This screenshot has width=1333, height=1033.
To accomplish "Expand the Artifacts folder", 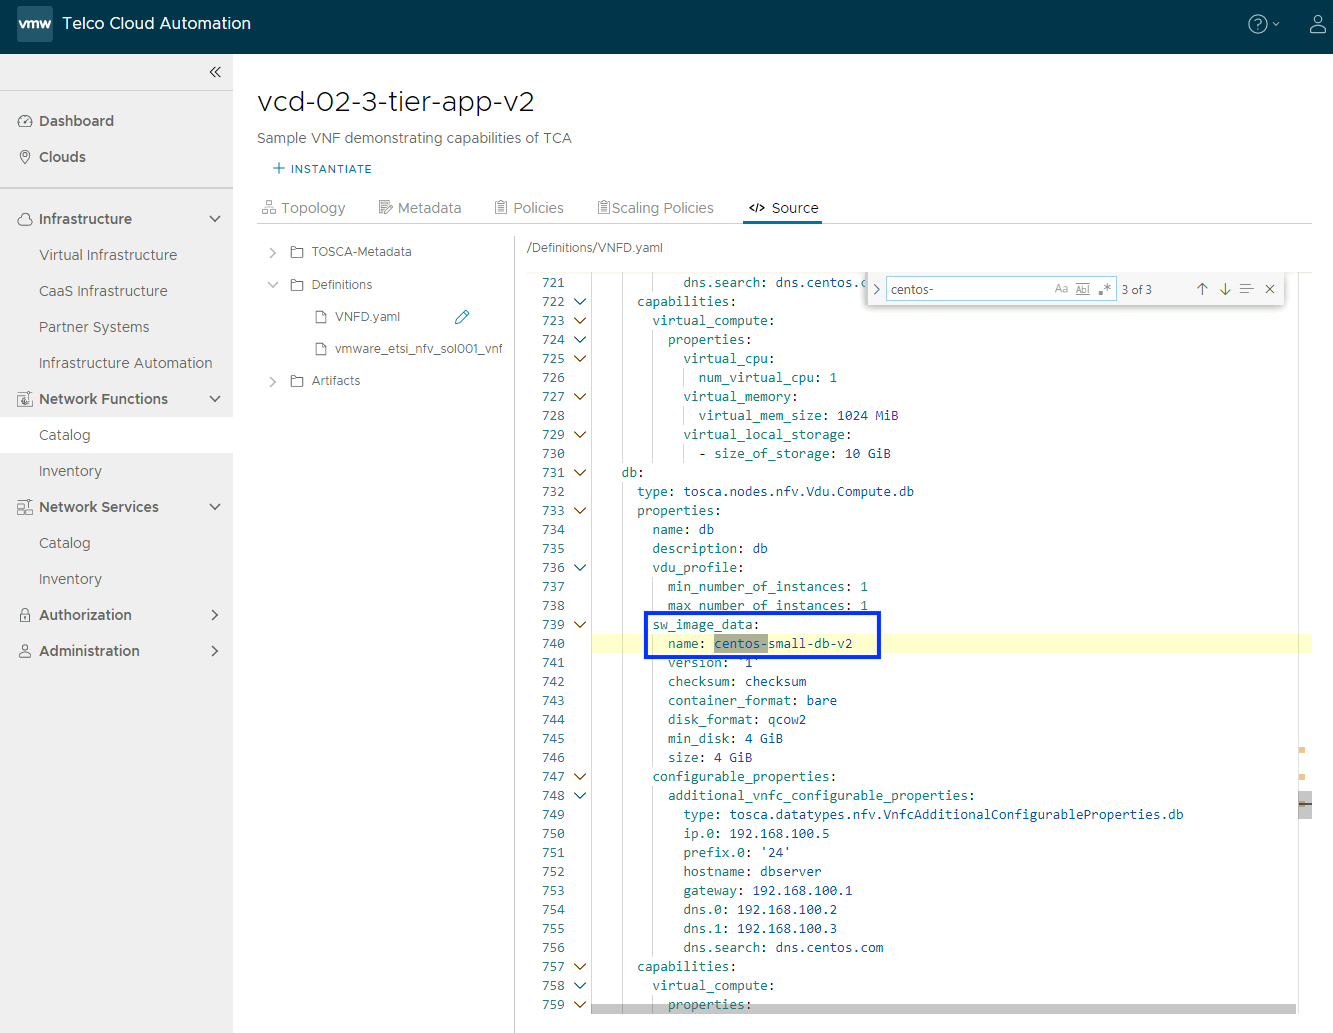I will click(x=273, y=381).
